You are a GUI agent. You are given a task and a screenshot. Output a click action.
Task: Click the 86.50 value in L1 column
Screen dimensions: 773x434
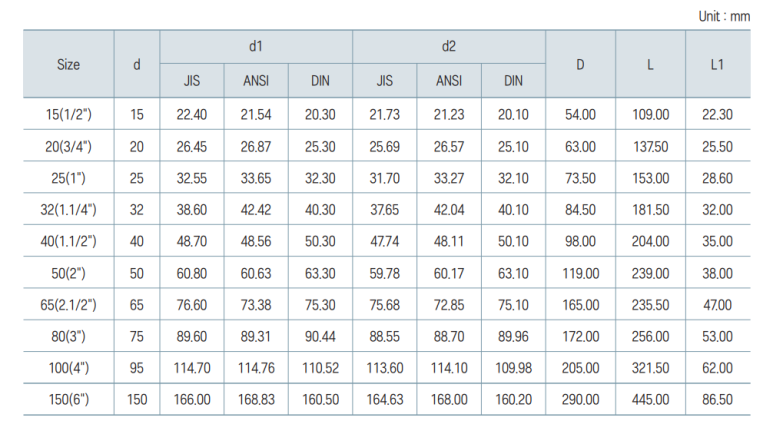tap(717, 399)
